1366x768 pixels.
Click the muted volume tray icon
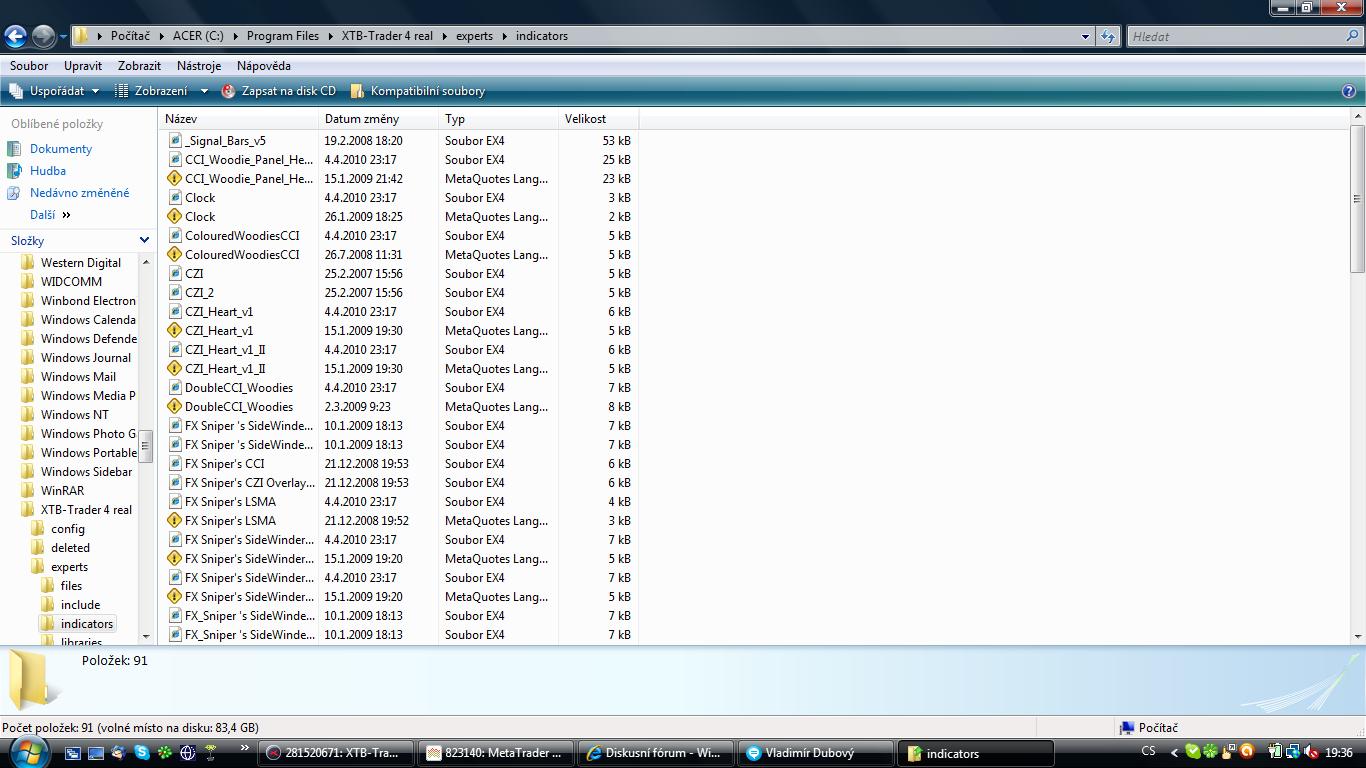click(1310, 753)
